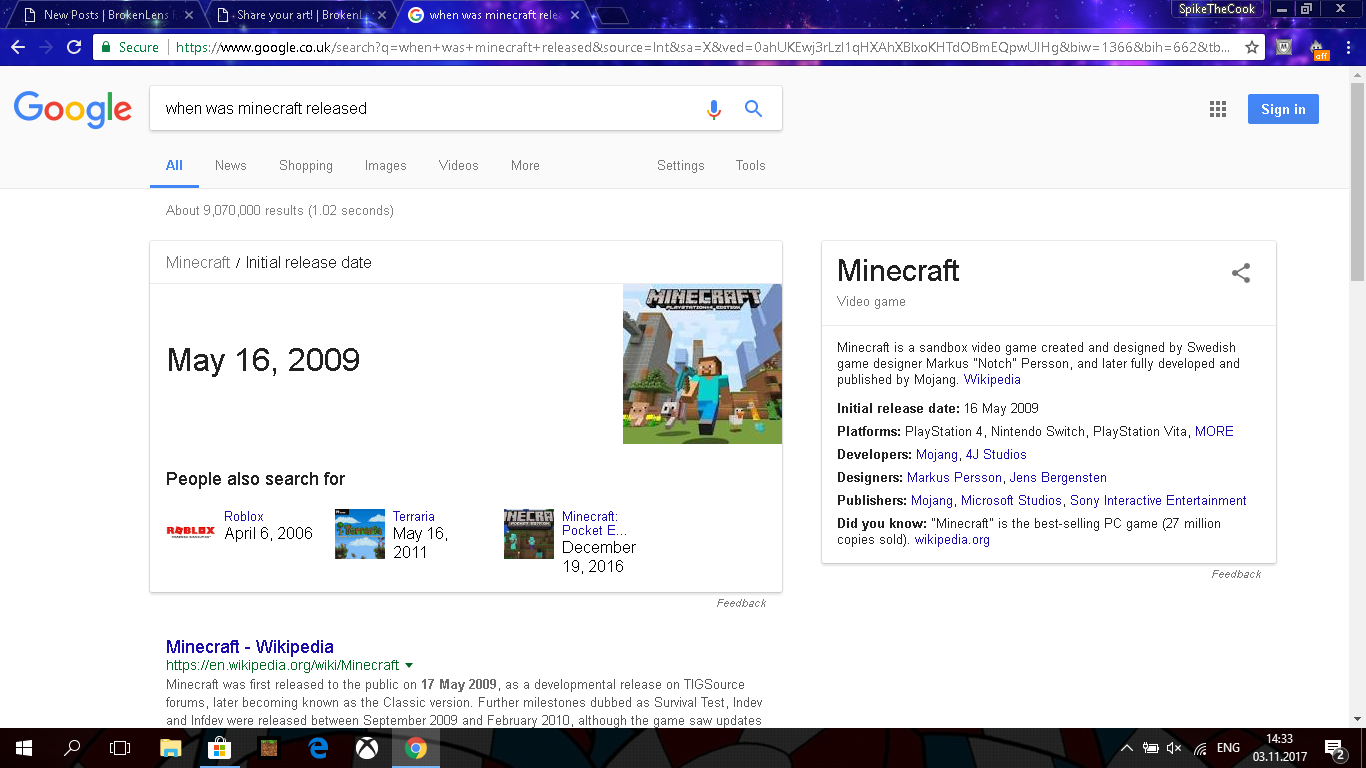Viewport: 1366px width, 768px height.
Task: Open the Google apps grid icon
Action: click(1218, 110)
